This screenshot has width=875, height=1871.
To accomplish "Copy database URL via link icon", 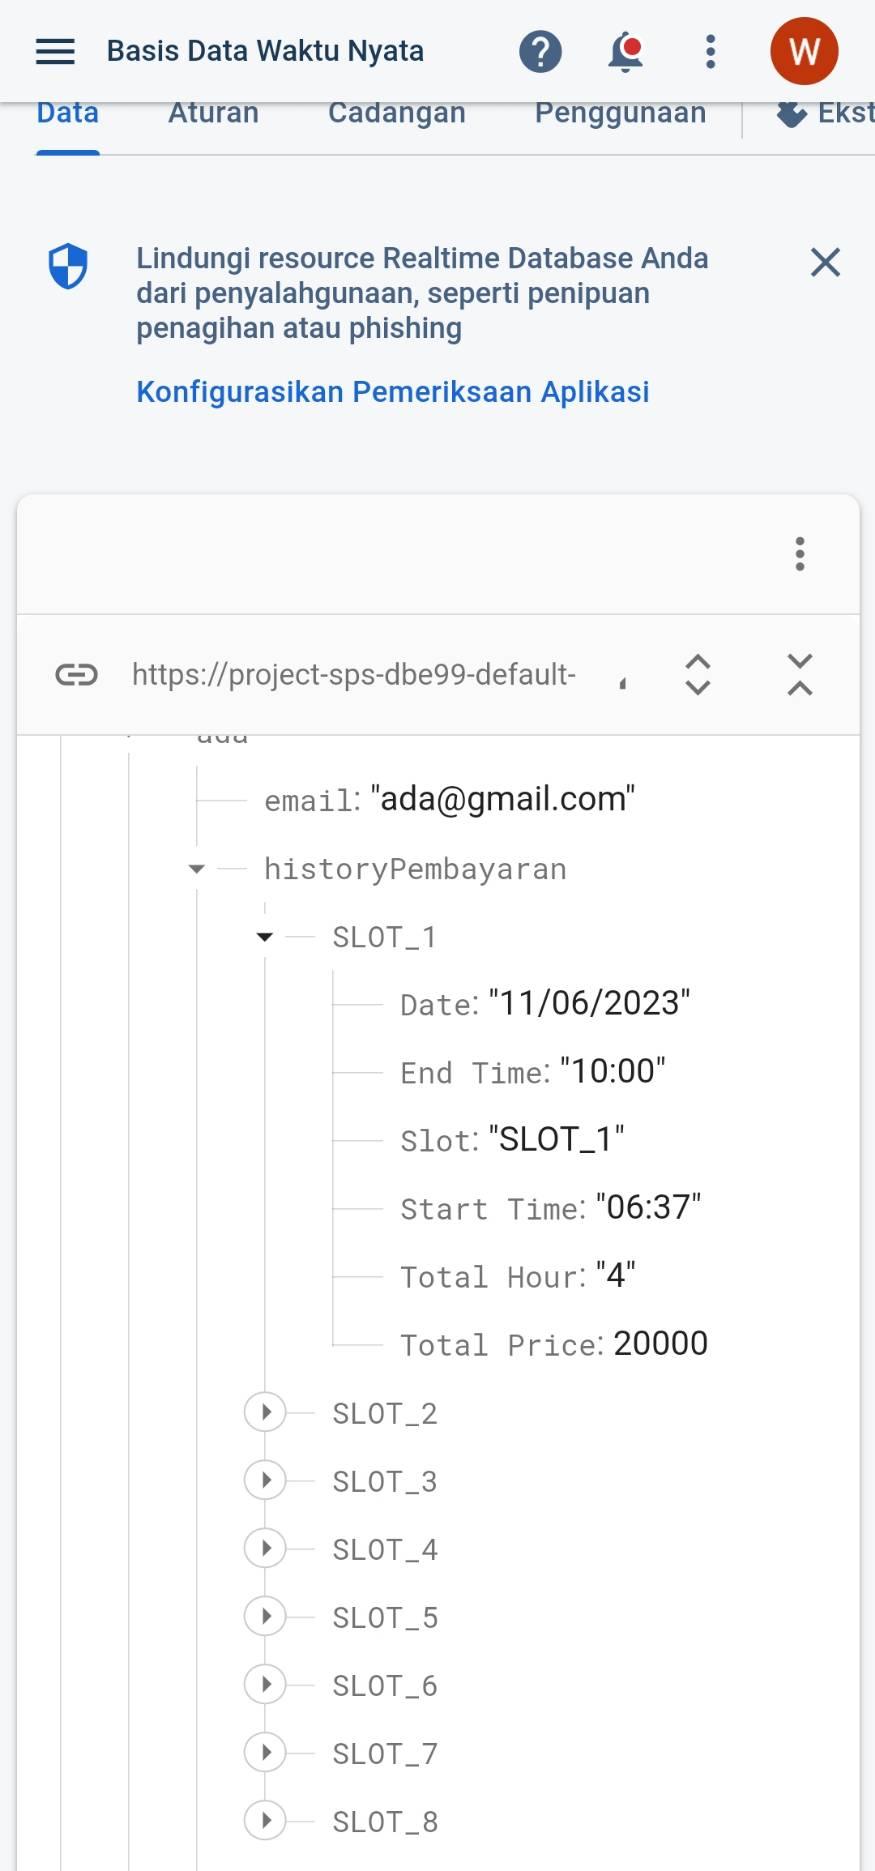I will tap(76, 675).
